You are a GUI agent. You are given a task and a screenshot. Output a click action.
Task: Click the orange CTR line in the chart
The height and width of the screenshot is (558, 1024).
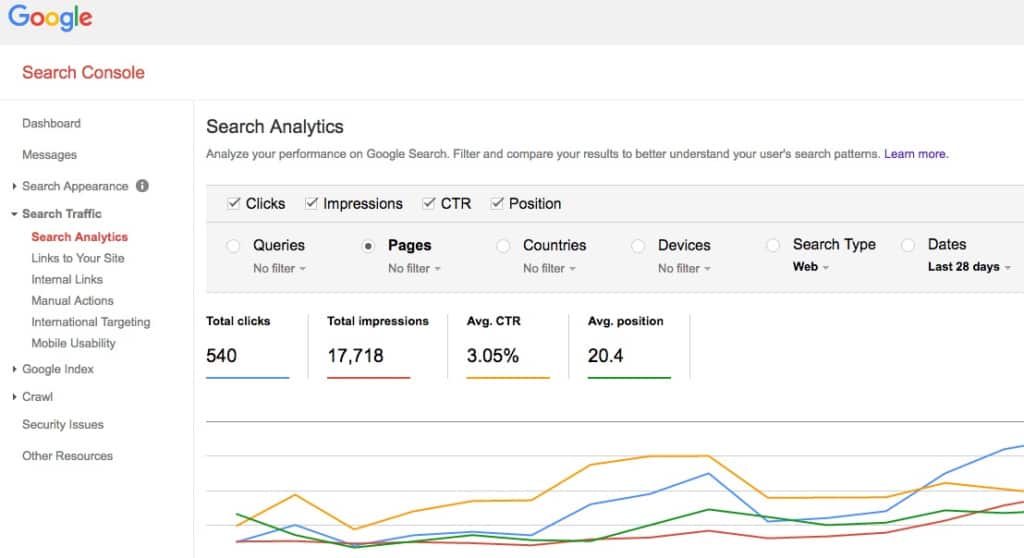679,456
